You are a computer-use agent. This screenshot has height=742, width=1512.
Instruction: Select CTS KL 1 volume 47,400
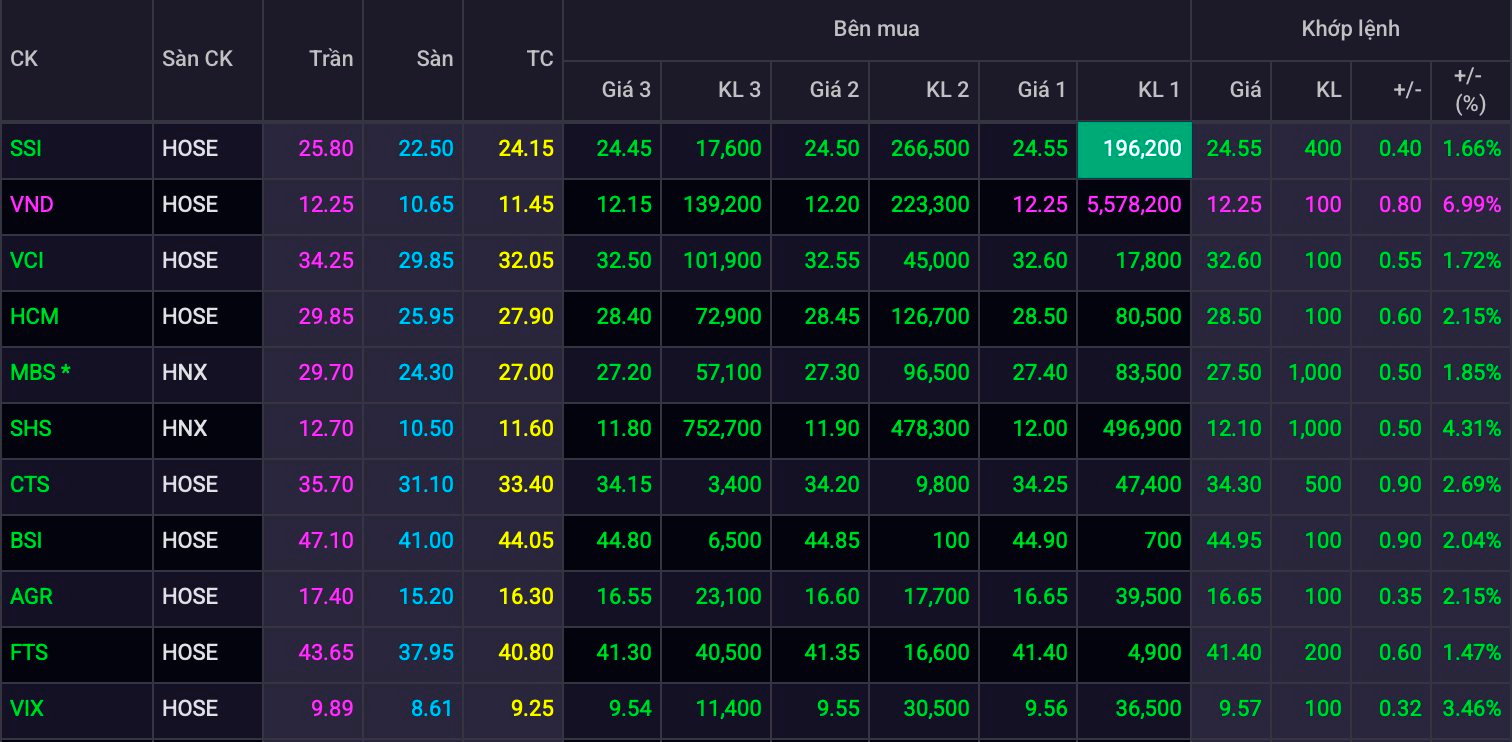(1148, 485)
